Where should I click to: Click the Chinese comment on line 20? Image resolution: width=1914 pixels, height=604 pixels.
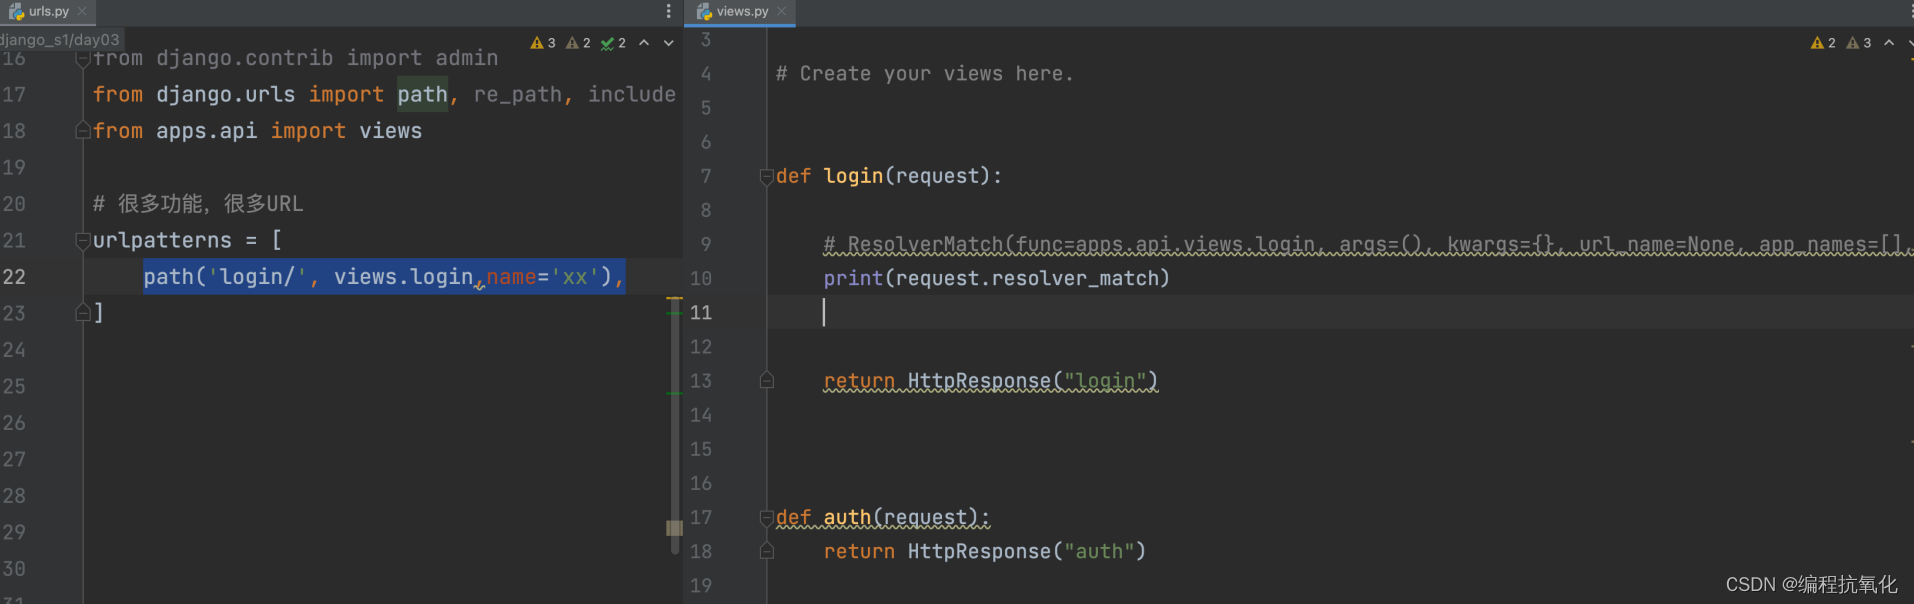click(x=198, y=204)
